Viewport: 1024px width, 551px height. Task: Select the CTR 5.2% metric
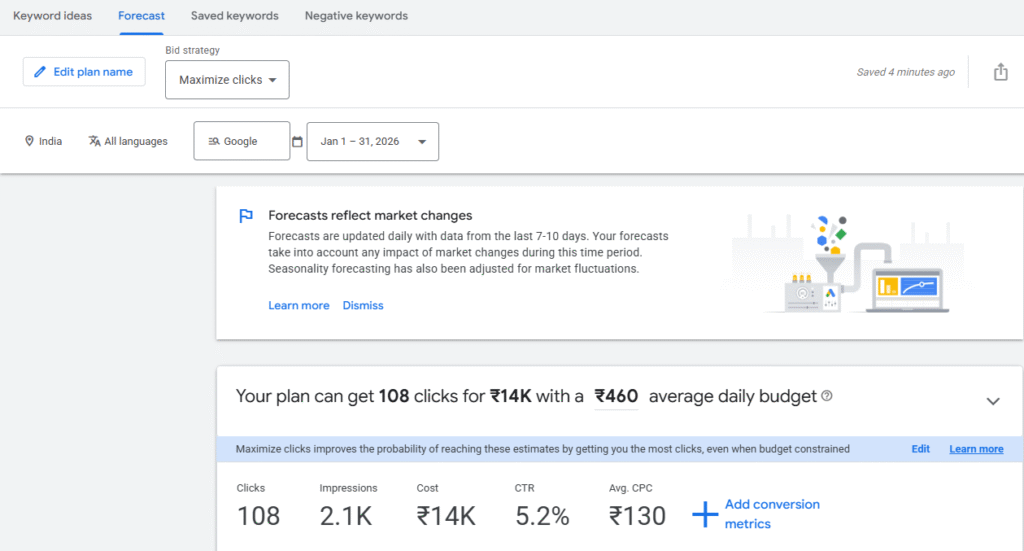tap(542, 507)
